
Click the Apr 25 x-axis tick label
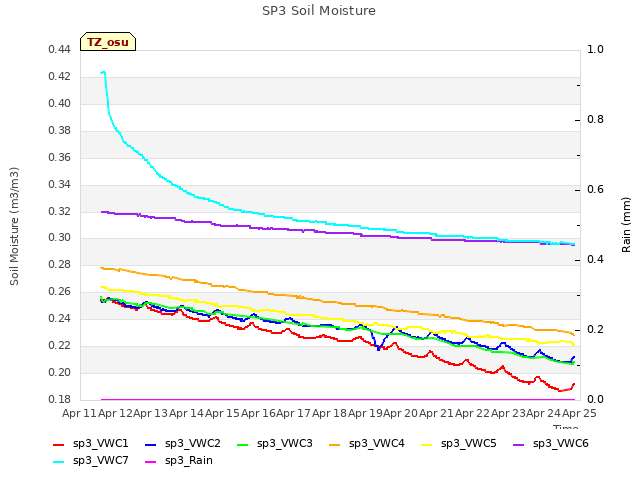pos(580,413)
